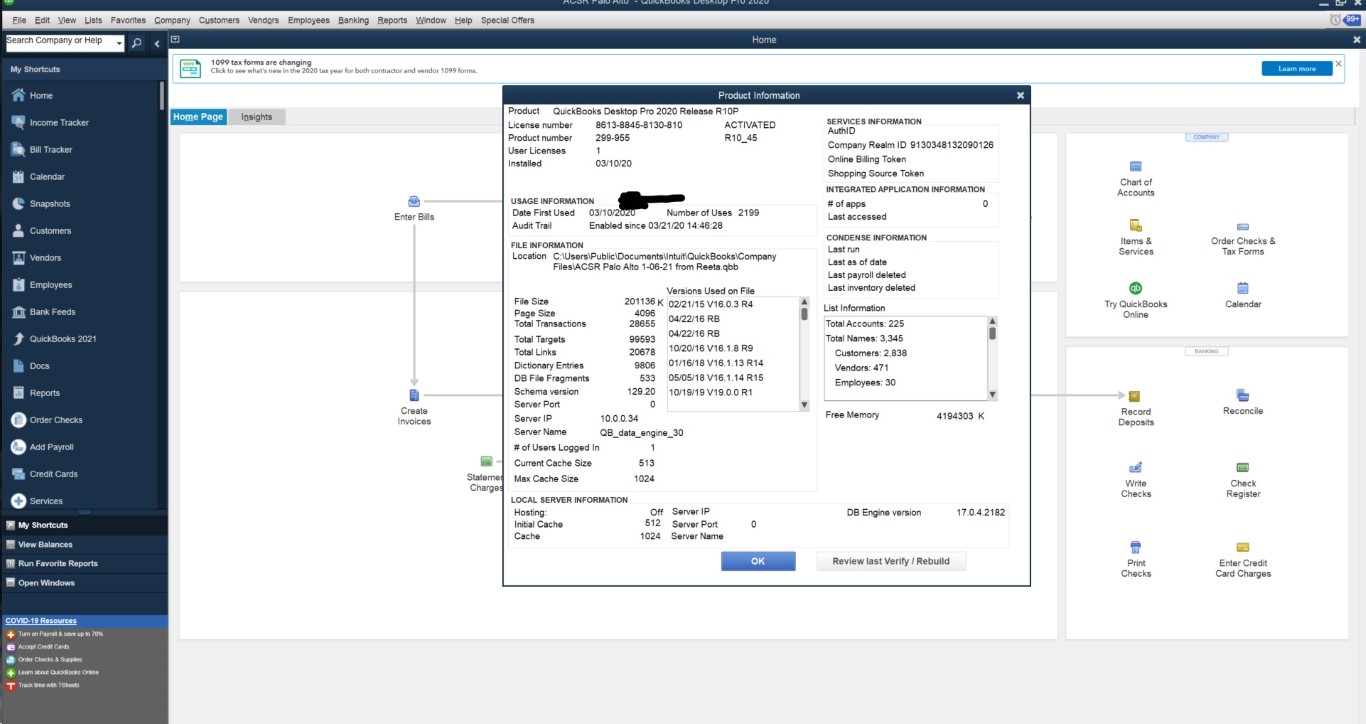
Task: Click down arrow of List Information scrollbar
Action: 992,395
